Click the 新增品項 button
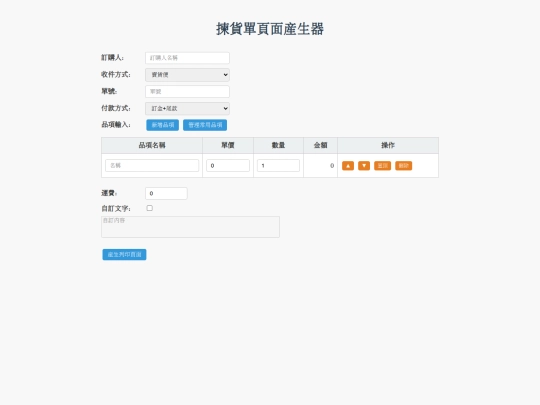 (163, 125)
